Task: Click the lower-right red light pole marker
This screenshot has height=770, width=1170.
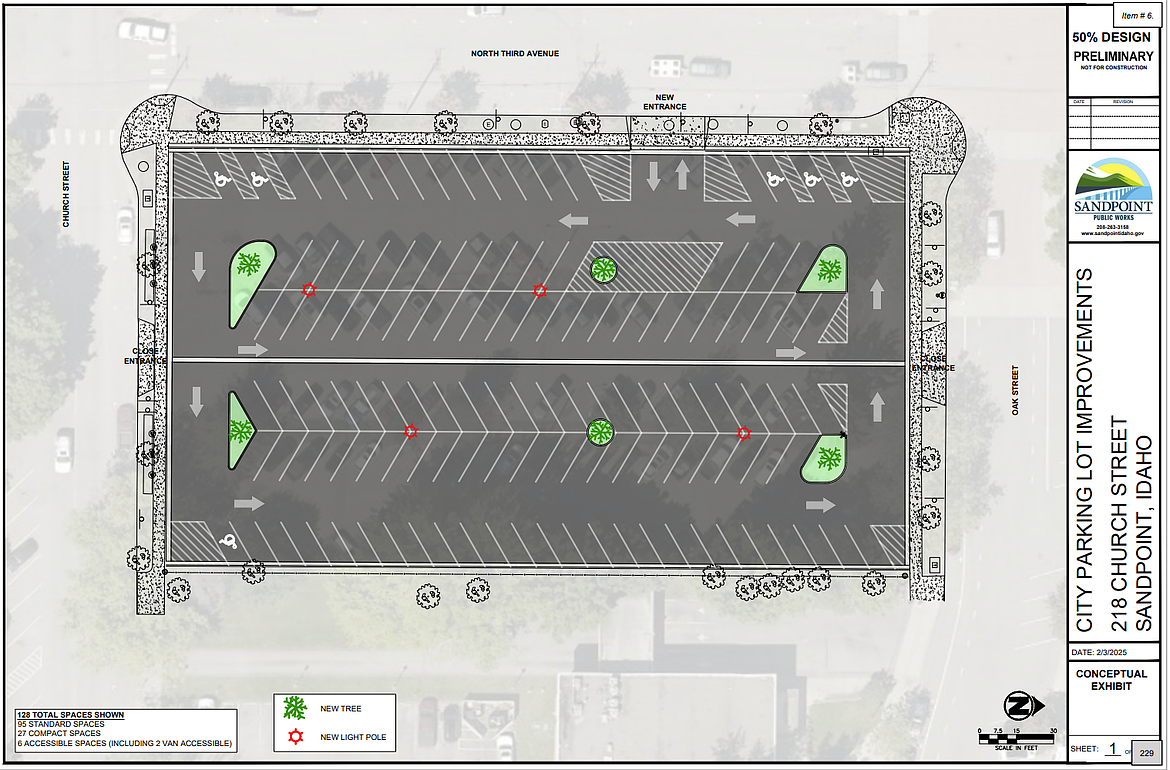Action: 743,433
